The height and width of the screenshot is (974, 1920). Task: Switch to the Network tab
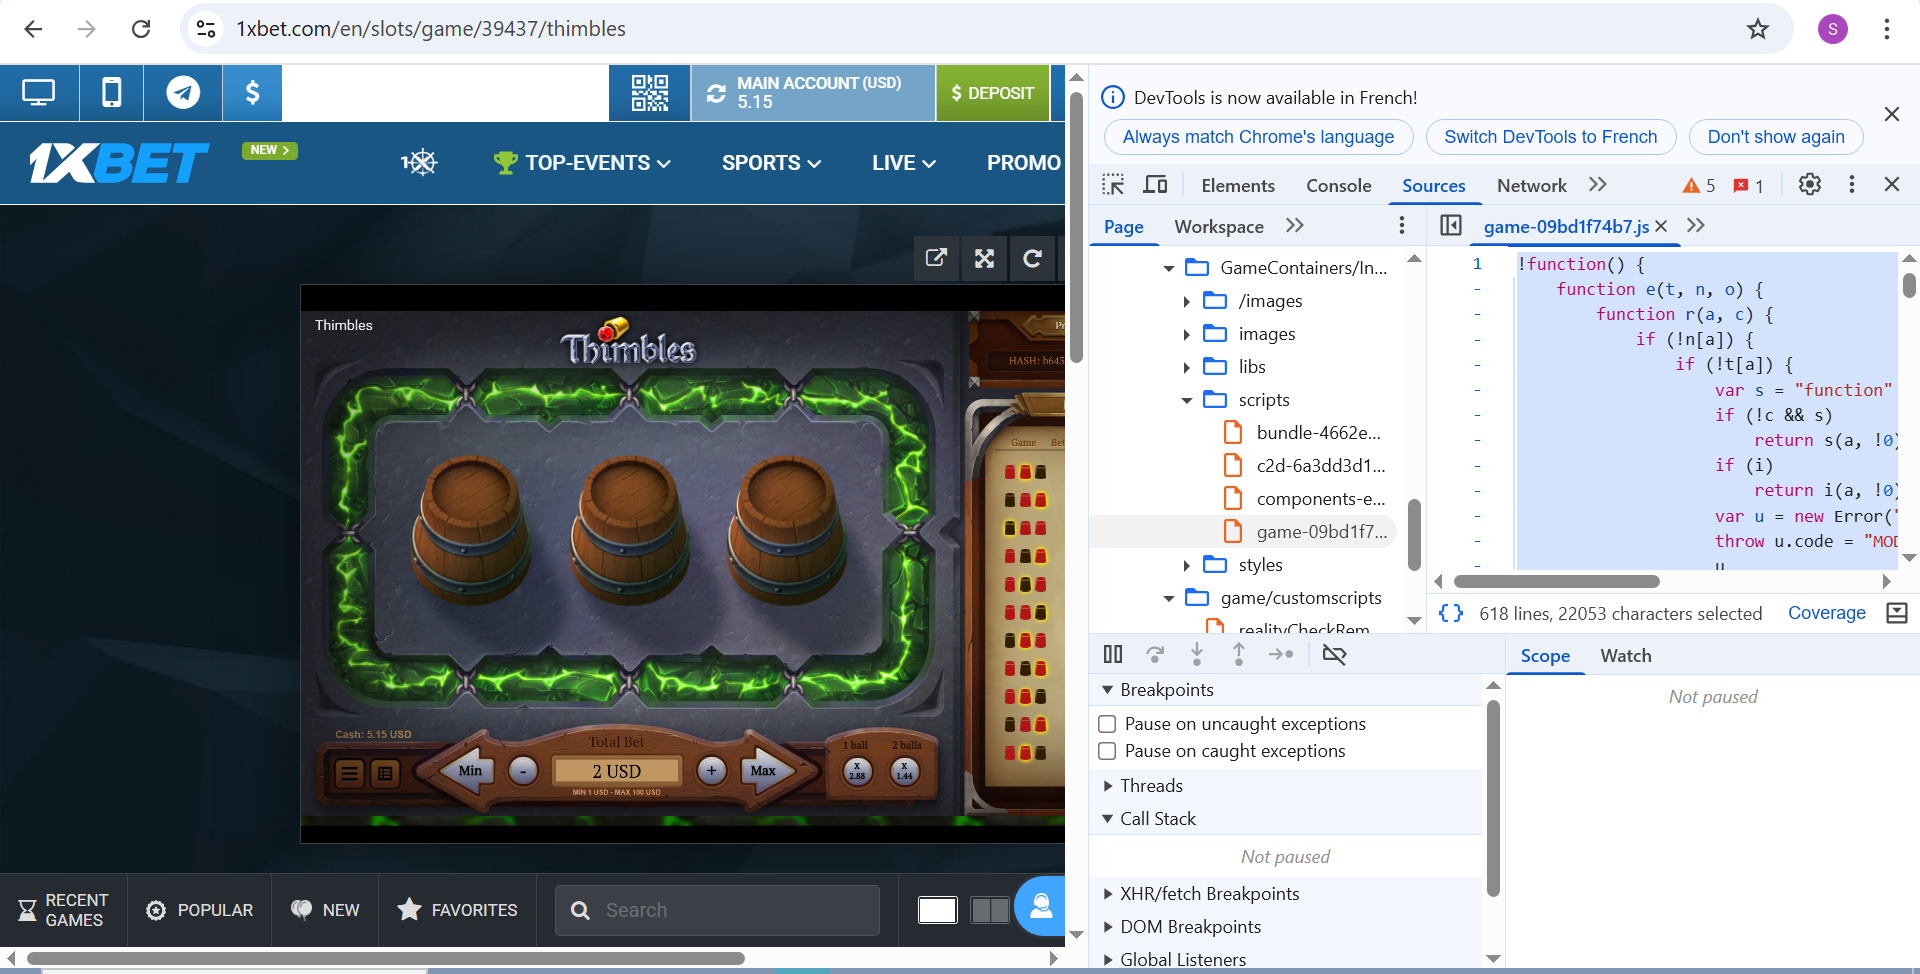[1531, 185]
